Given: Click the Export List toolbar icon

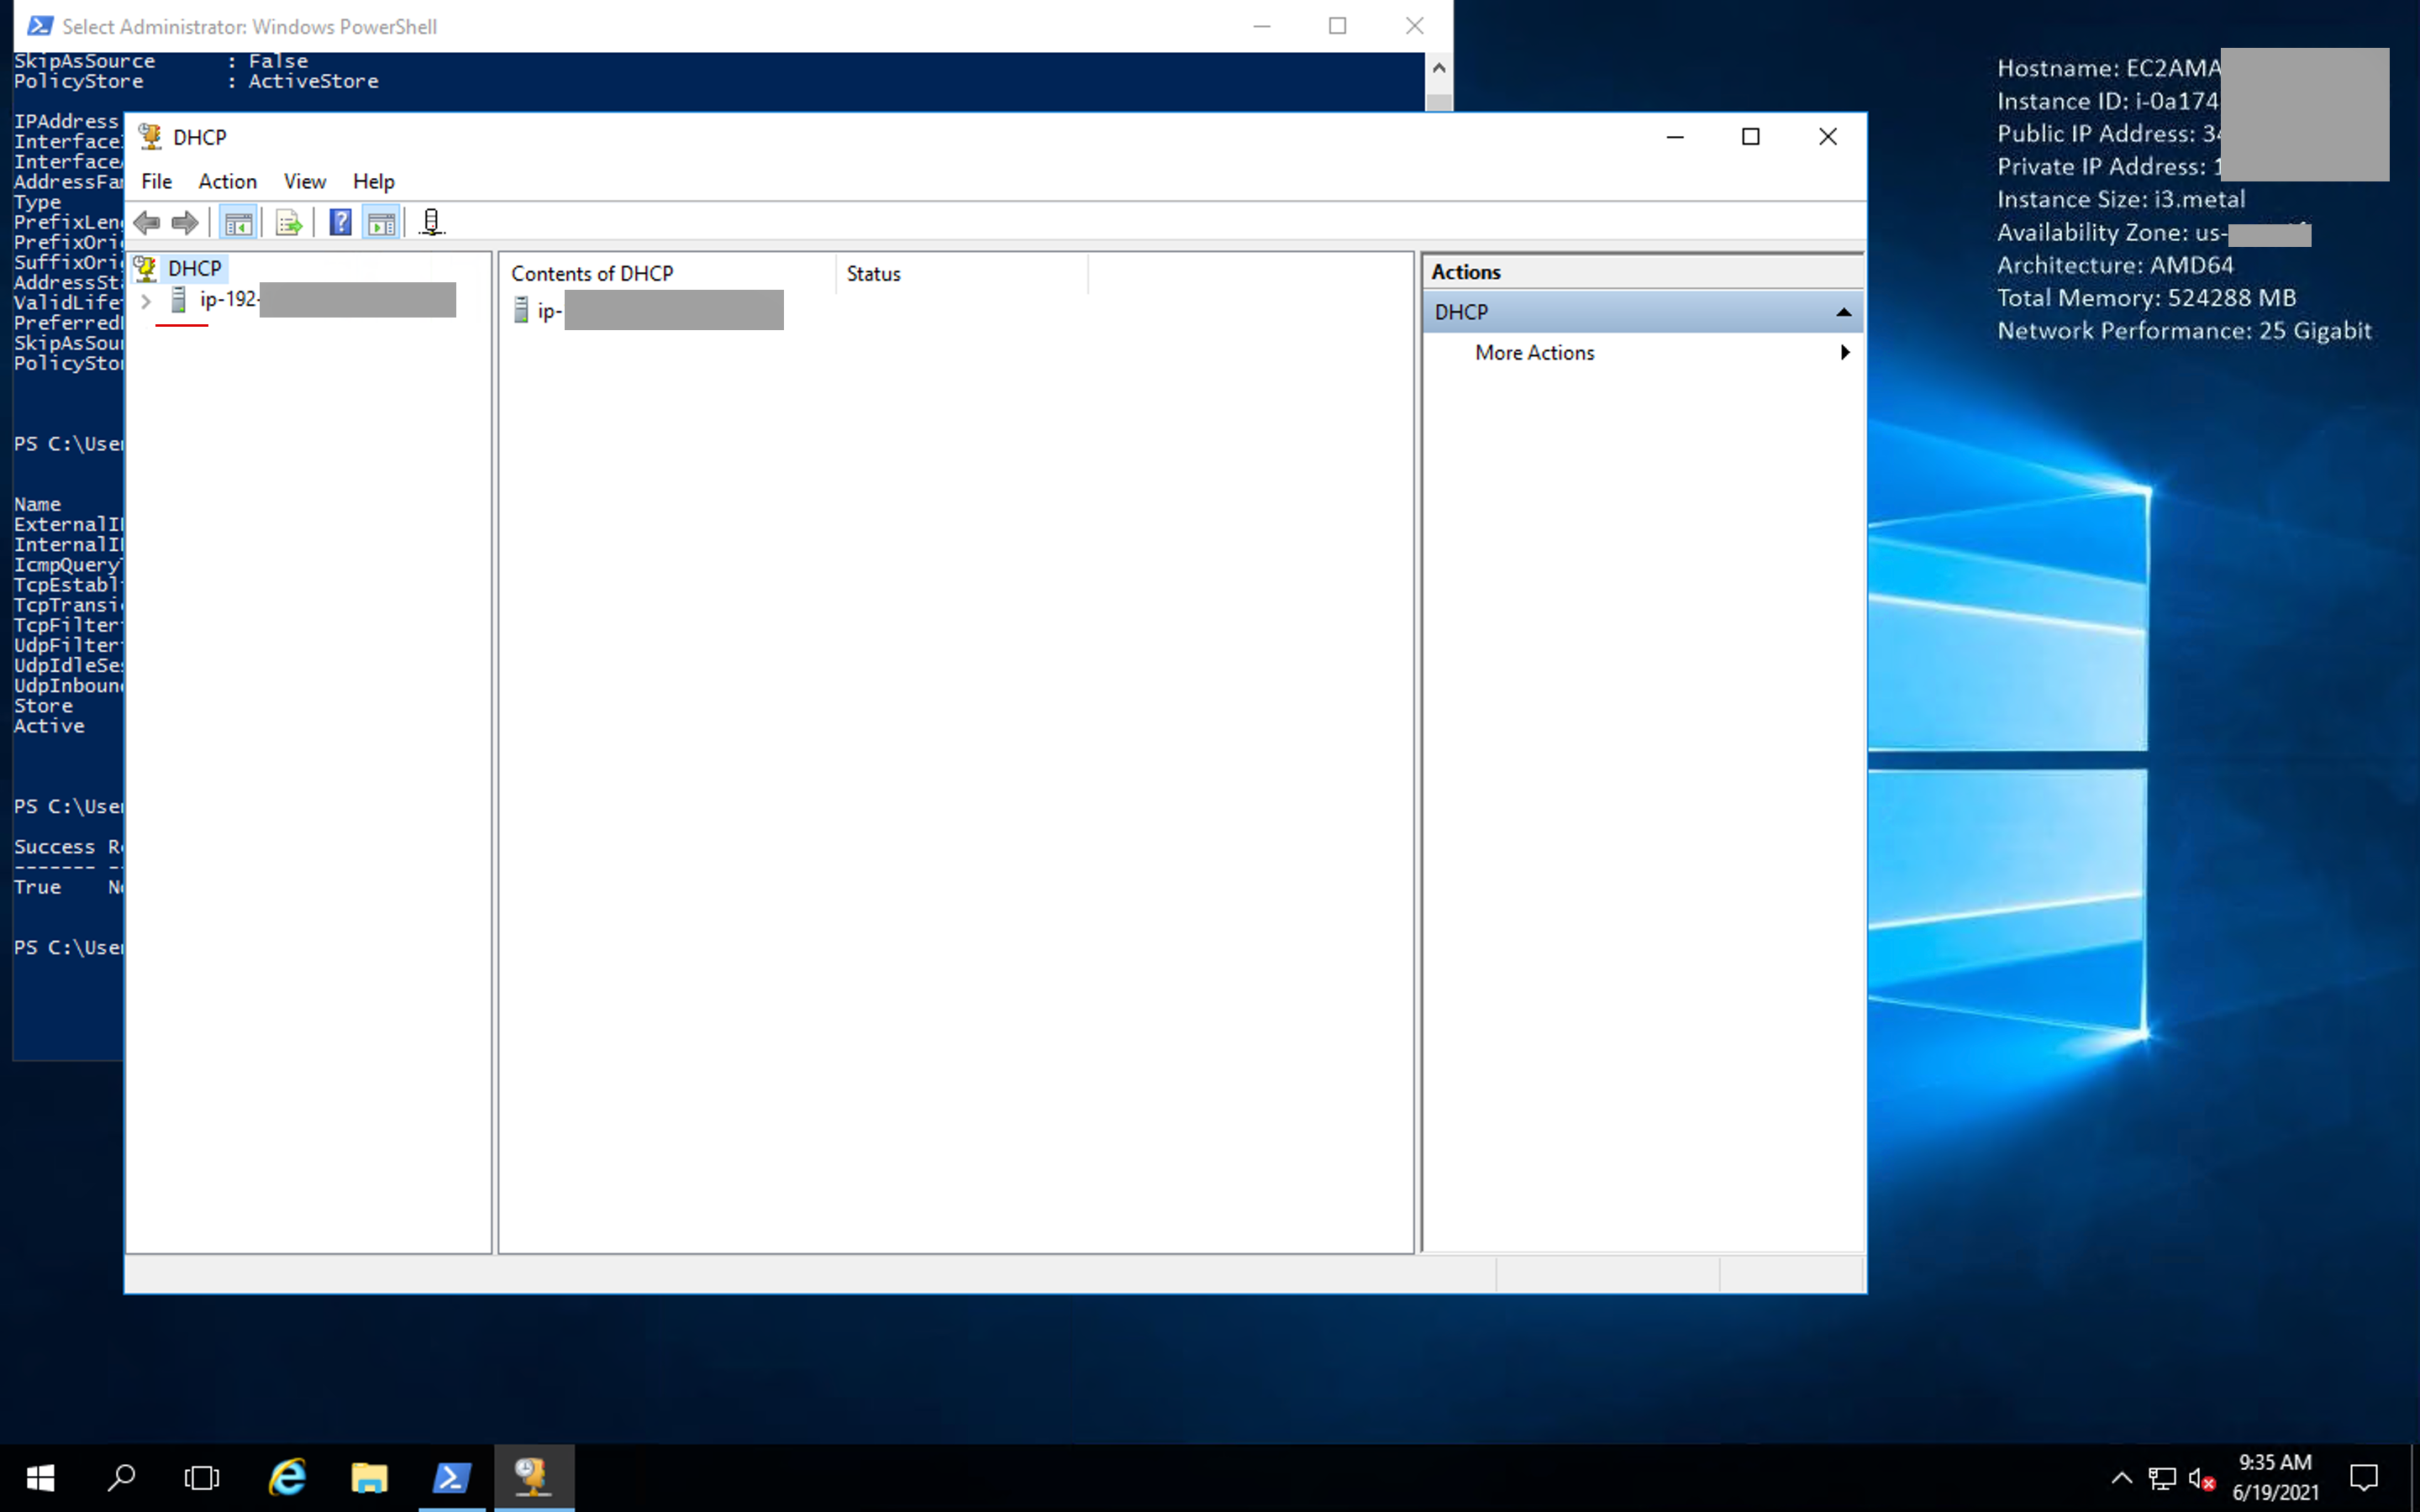Looking at the screenshot, I should [289, 222].
